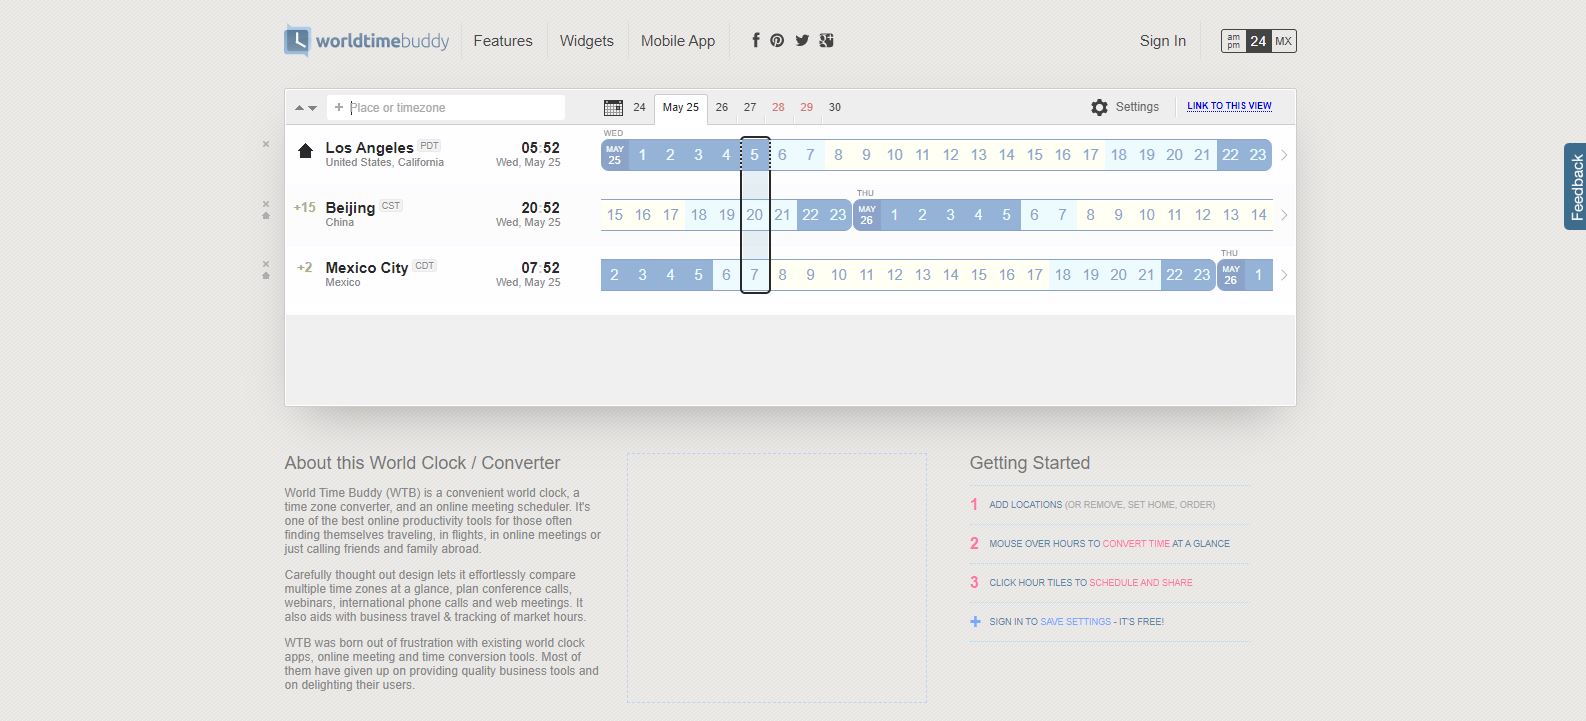
Task: Sort locations ascending with the up arrow
Action: pyautogui.click(x=299, y=108)
